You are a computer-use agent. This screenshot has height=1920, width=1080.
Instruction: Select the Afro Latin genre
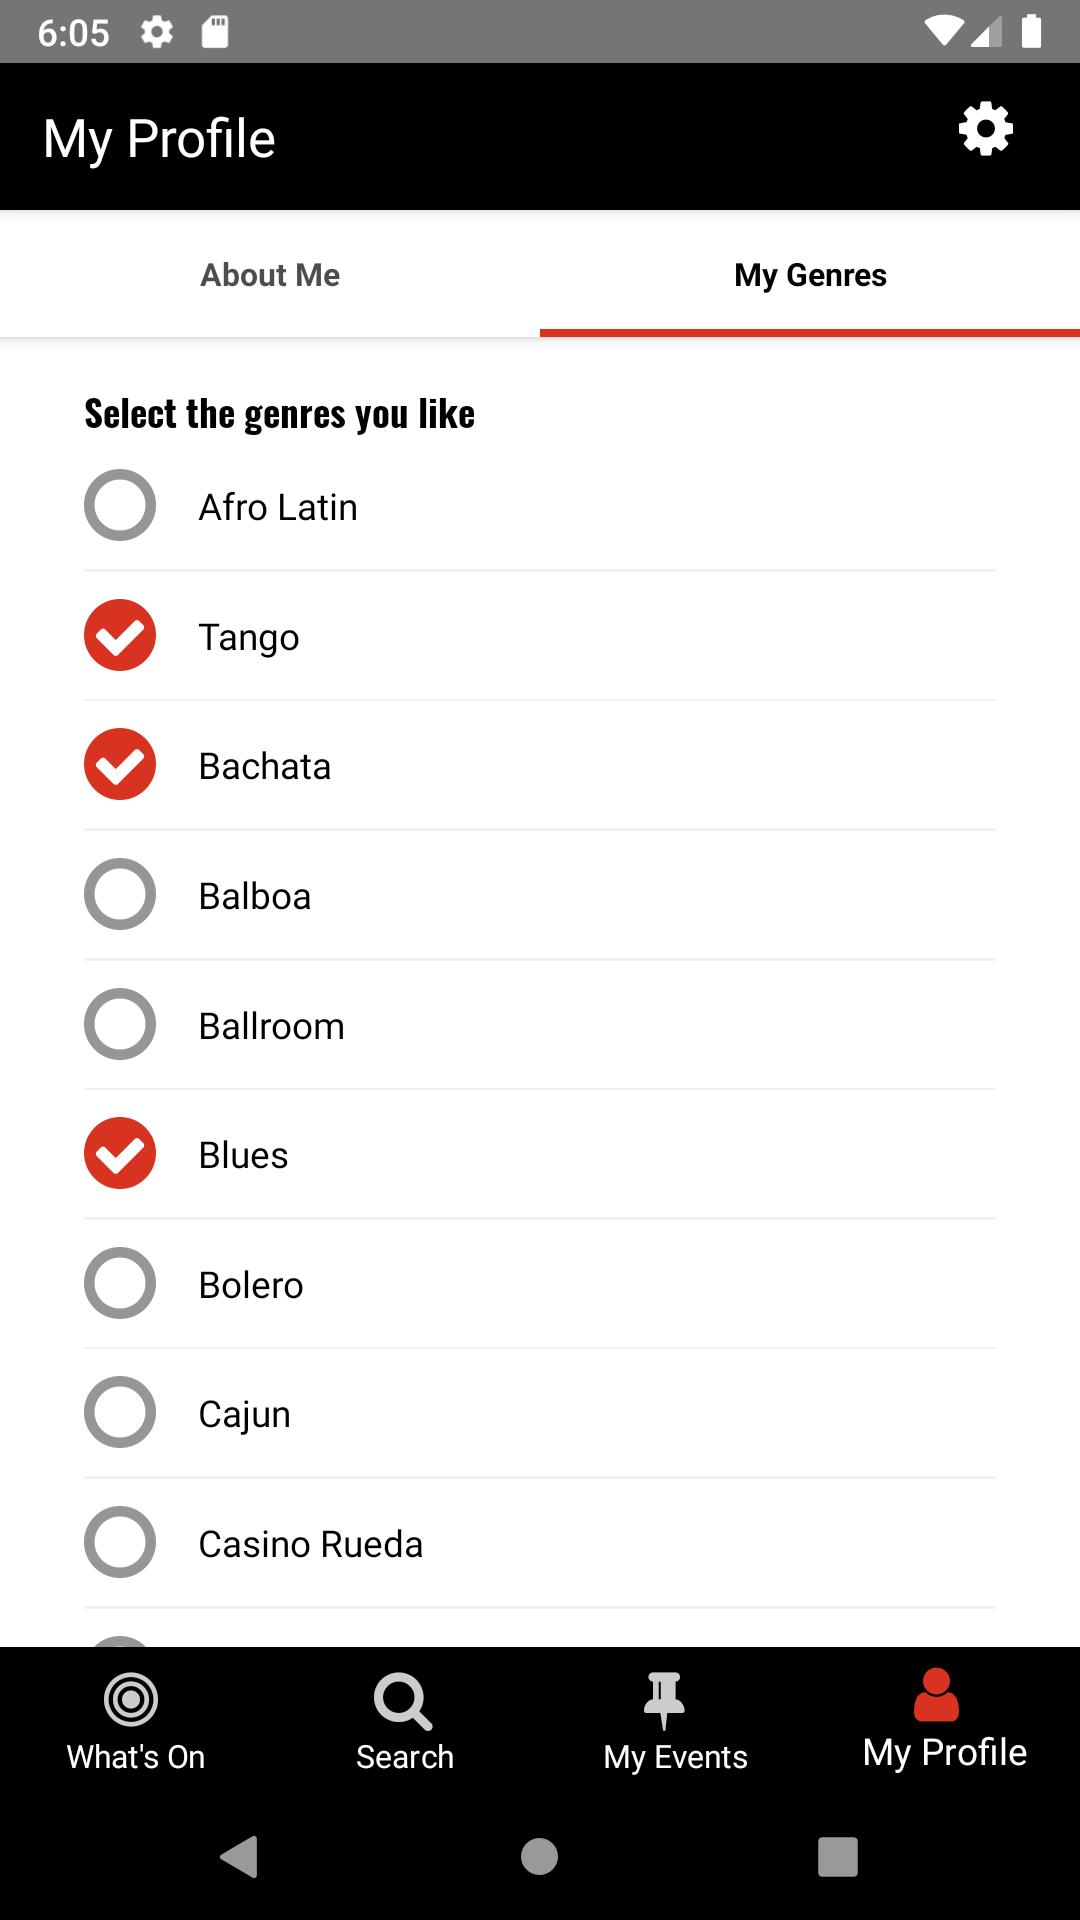click(x=120, y=506)
